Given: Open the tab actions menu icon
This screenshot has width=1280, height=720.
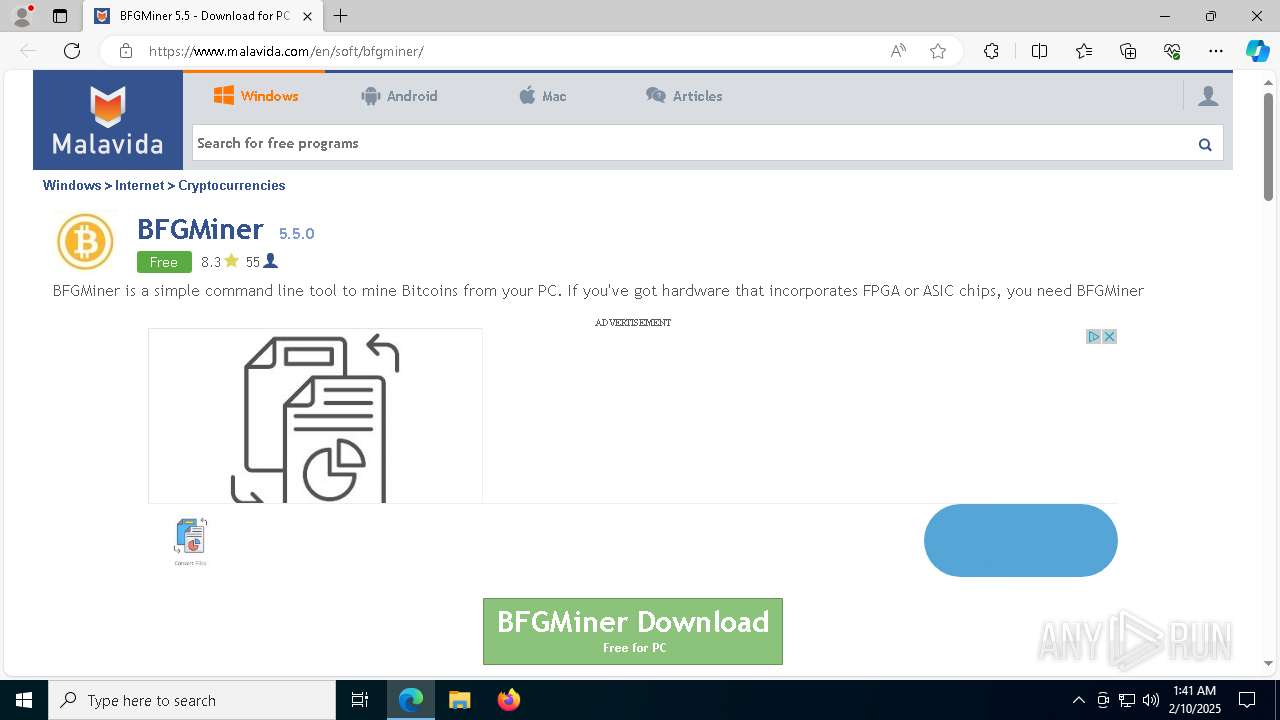Looking at the screenshot, I should (x=60, y=16).
